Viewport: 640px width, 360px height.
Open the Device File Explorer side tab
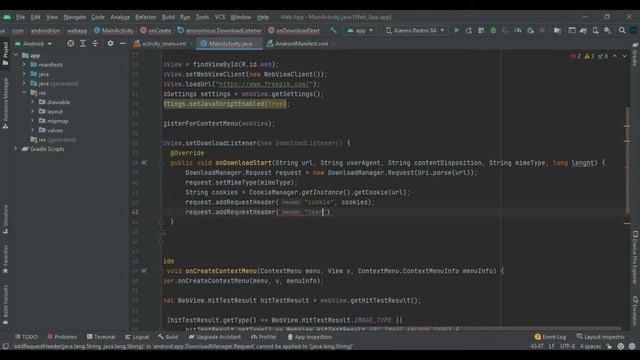pyautogui.click(x=635, y=257)
